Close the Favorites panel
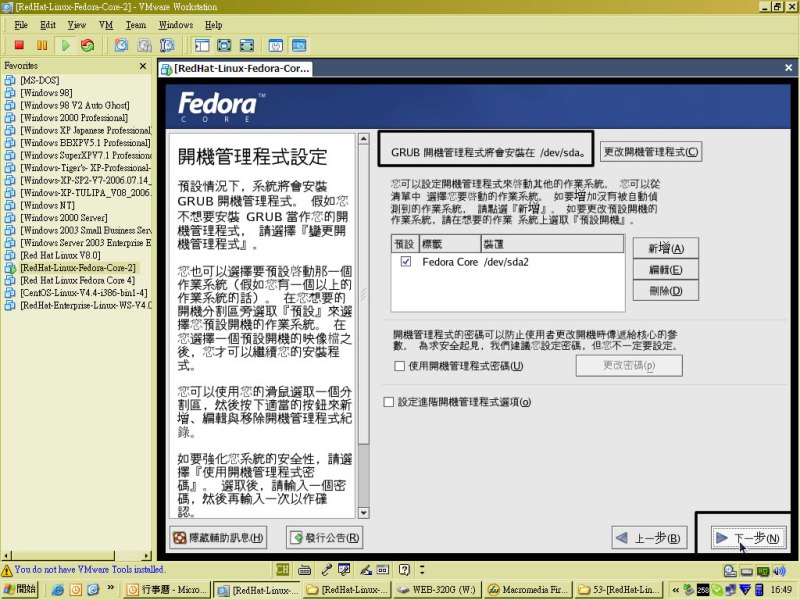Image resolution: width=800 pixels, height=600 pixels. tap(143, 66)
